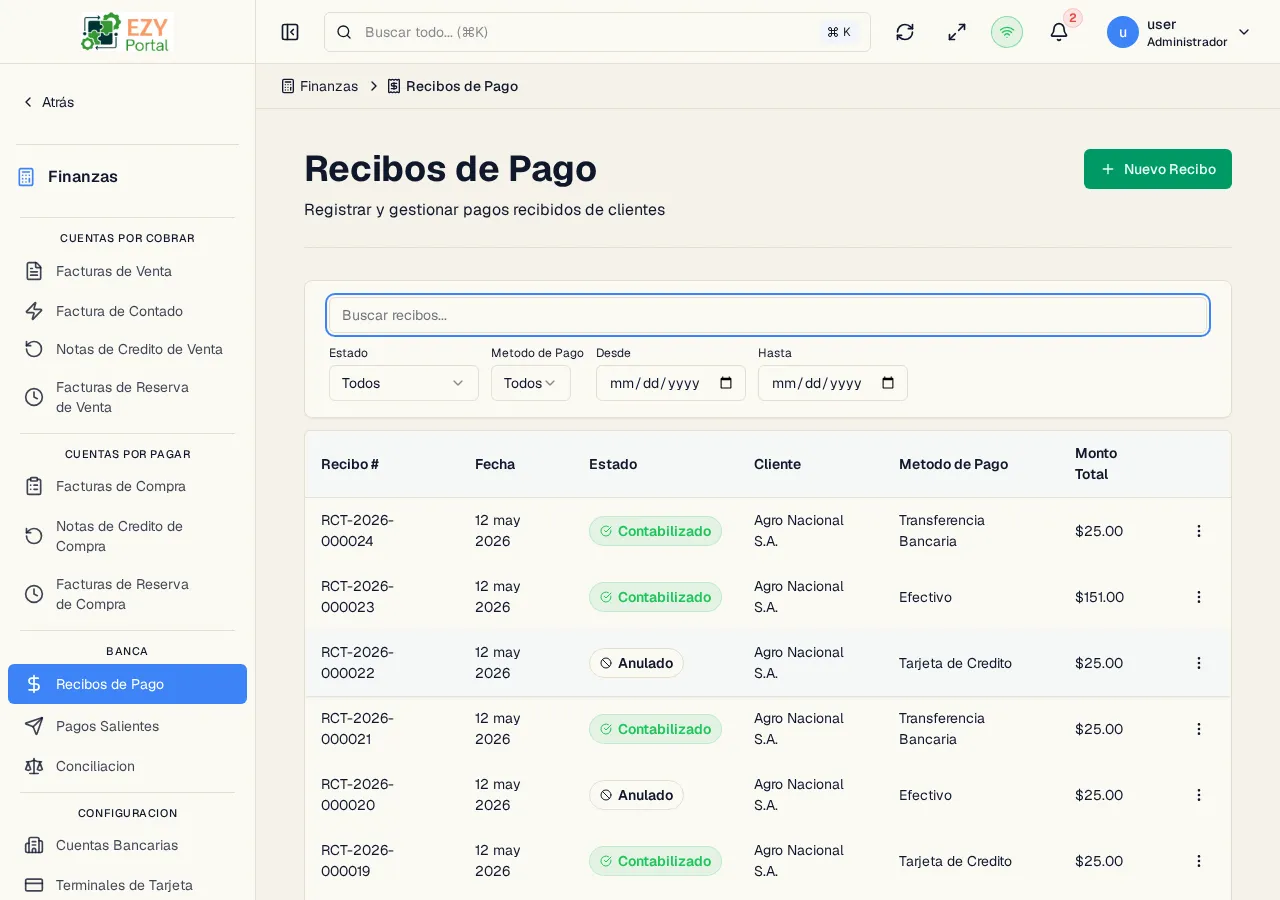Screen dimensions: 1280x900
Task: Open the Metodo de Pago dropdown
Action: (531, 383)
